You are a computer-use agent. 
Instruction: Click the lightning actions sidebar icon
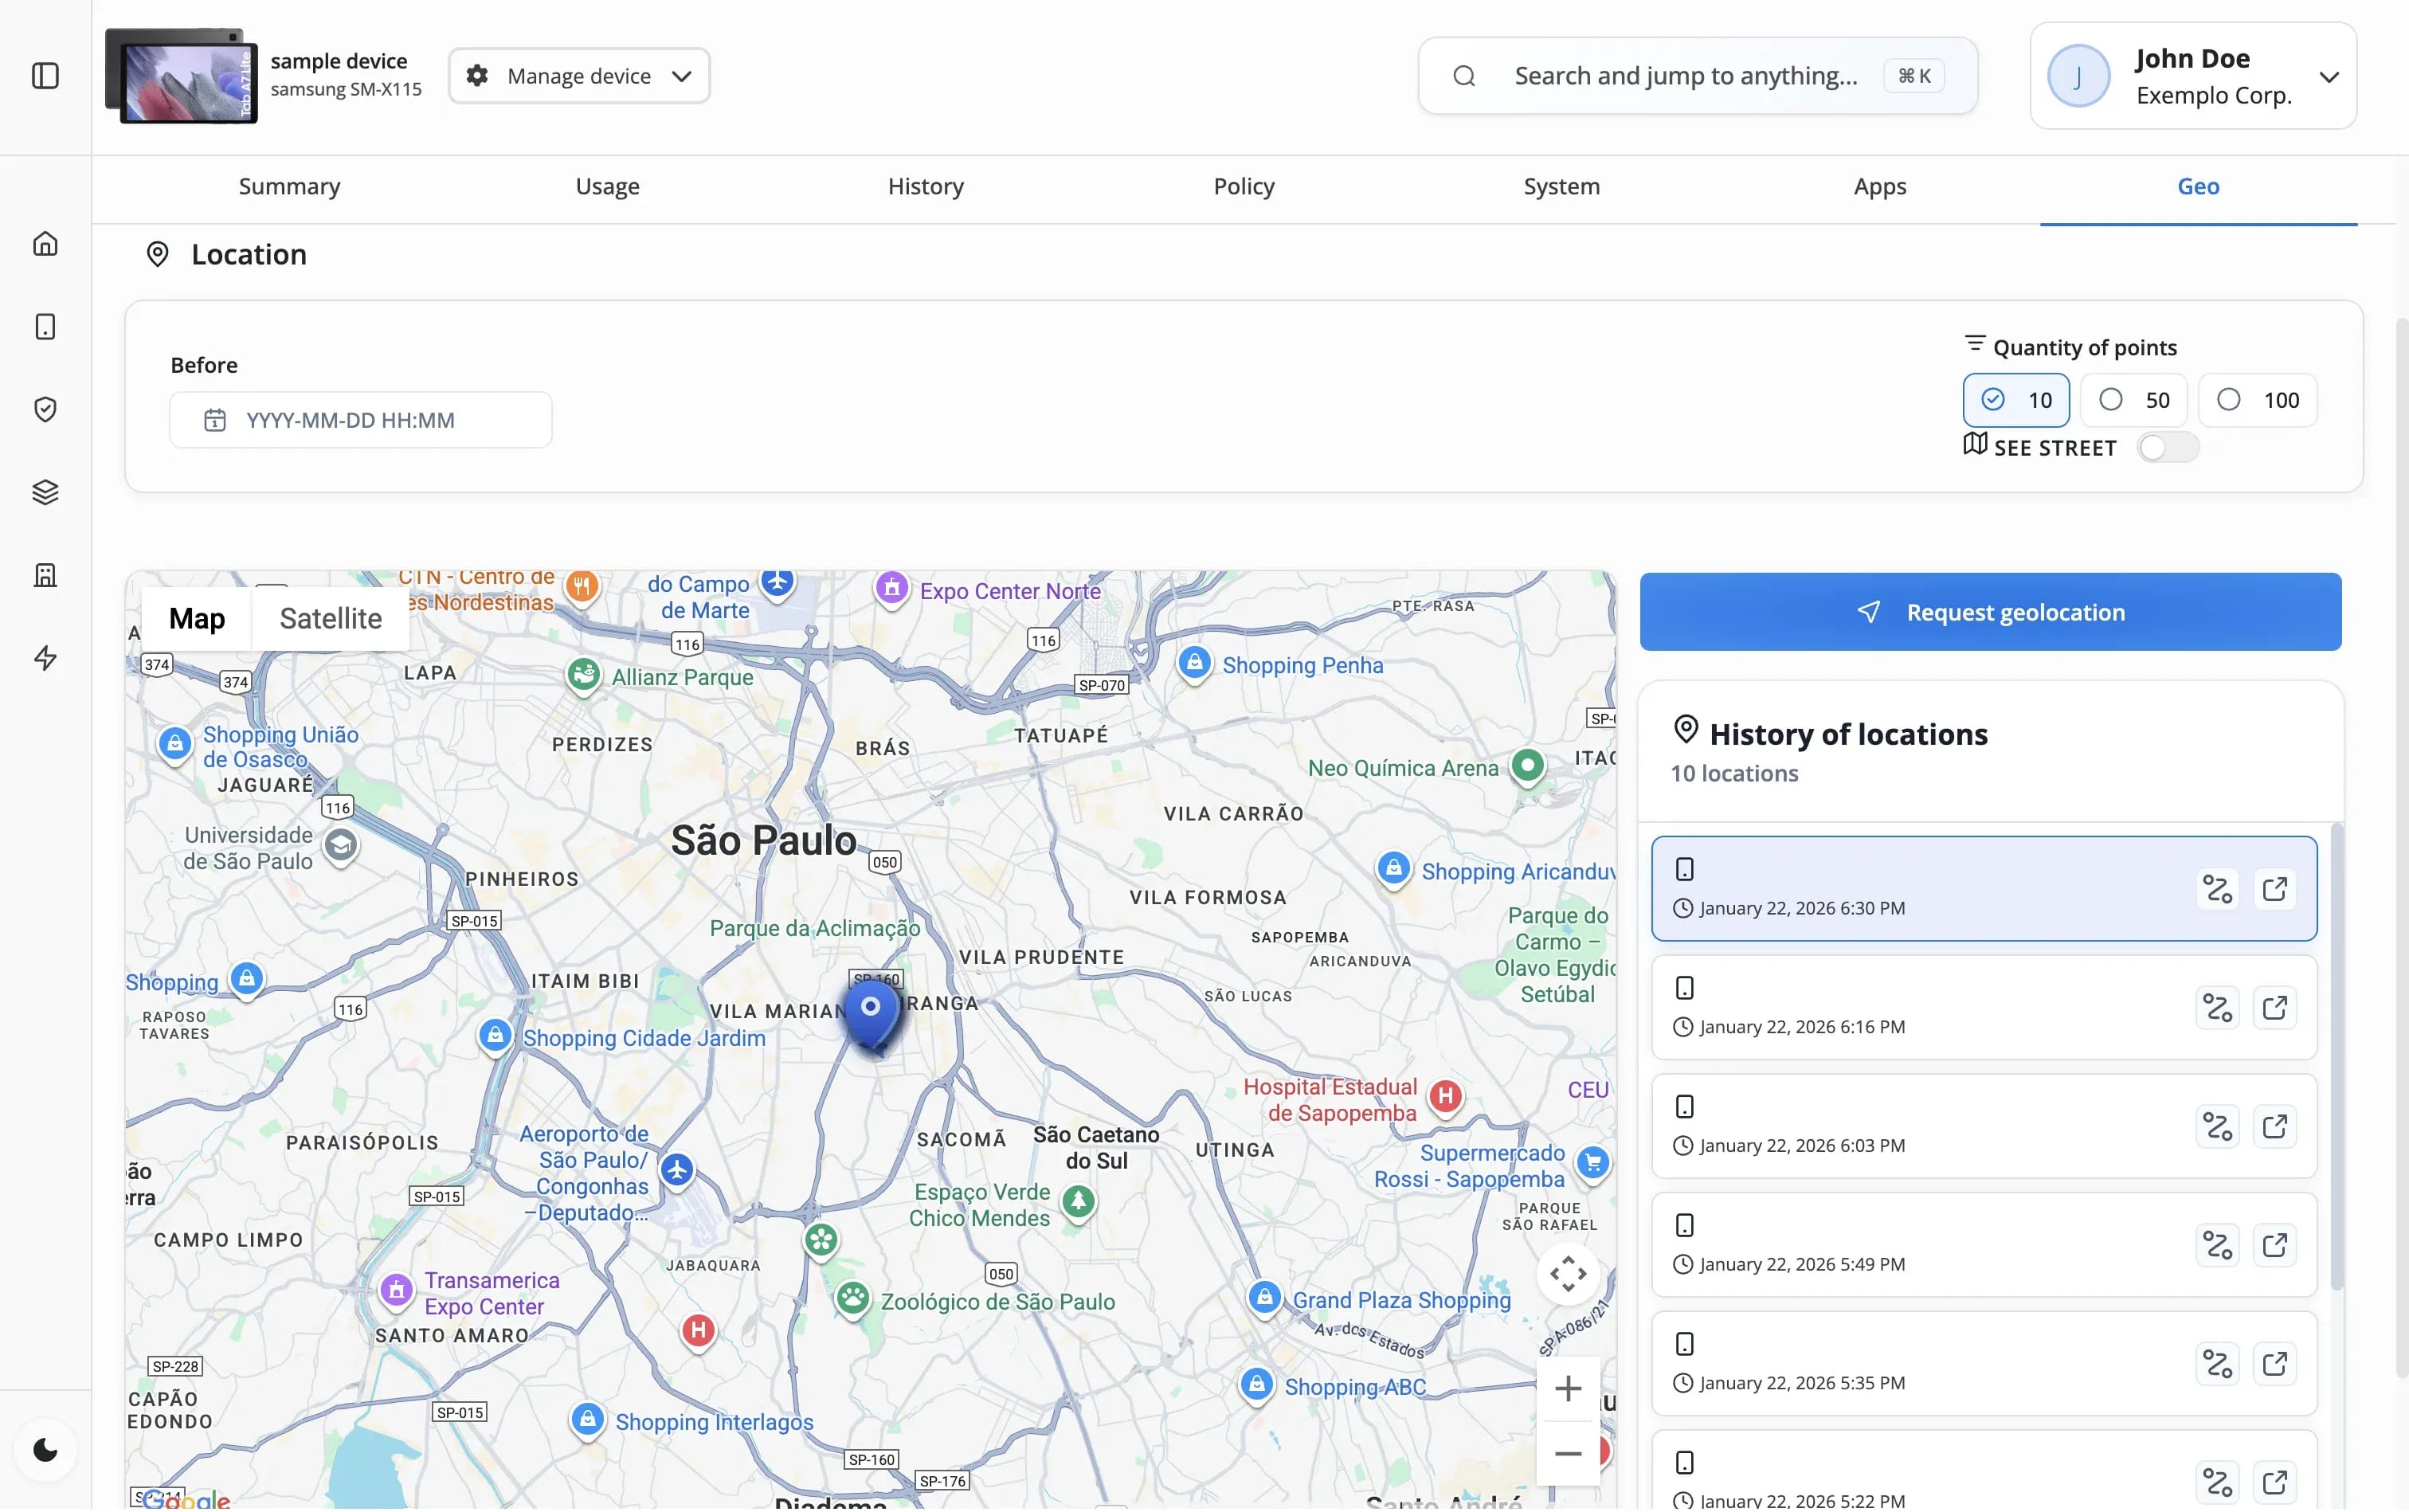[45, 658]
